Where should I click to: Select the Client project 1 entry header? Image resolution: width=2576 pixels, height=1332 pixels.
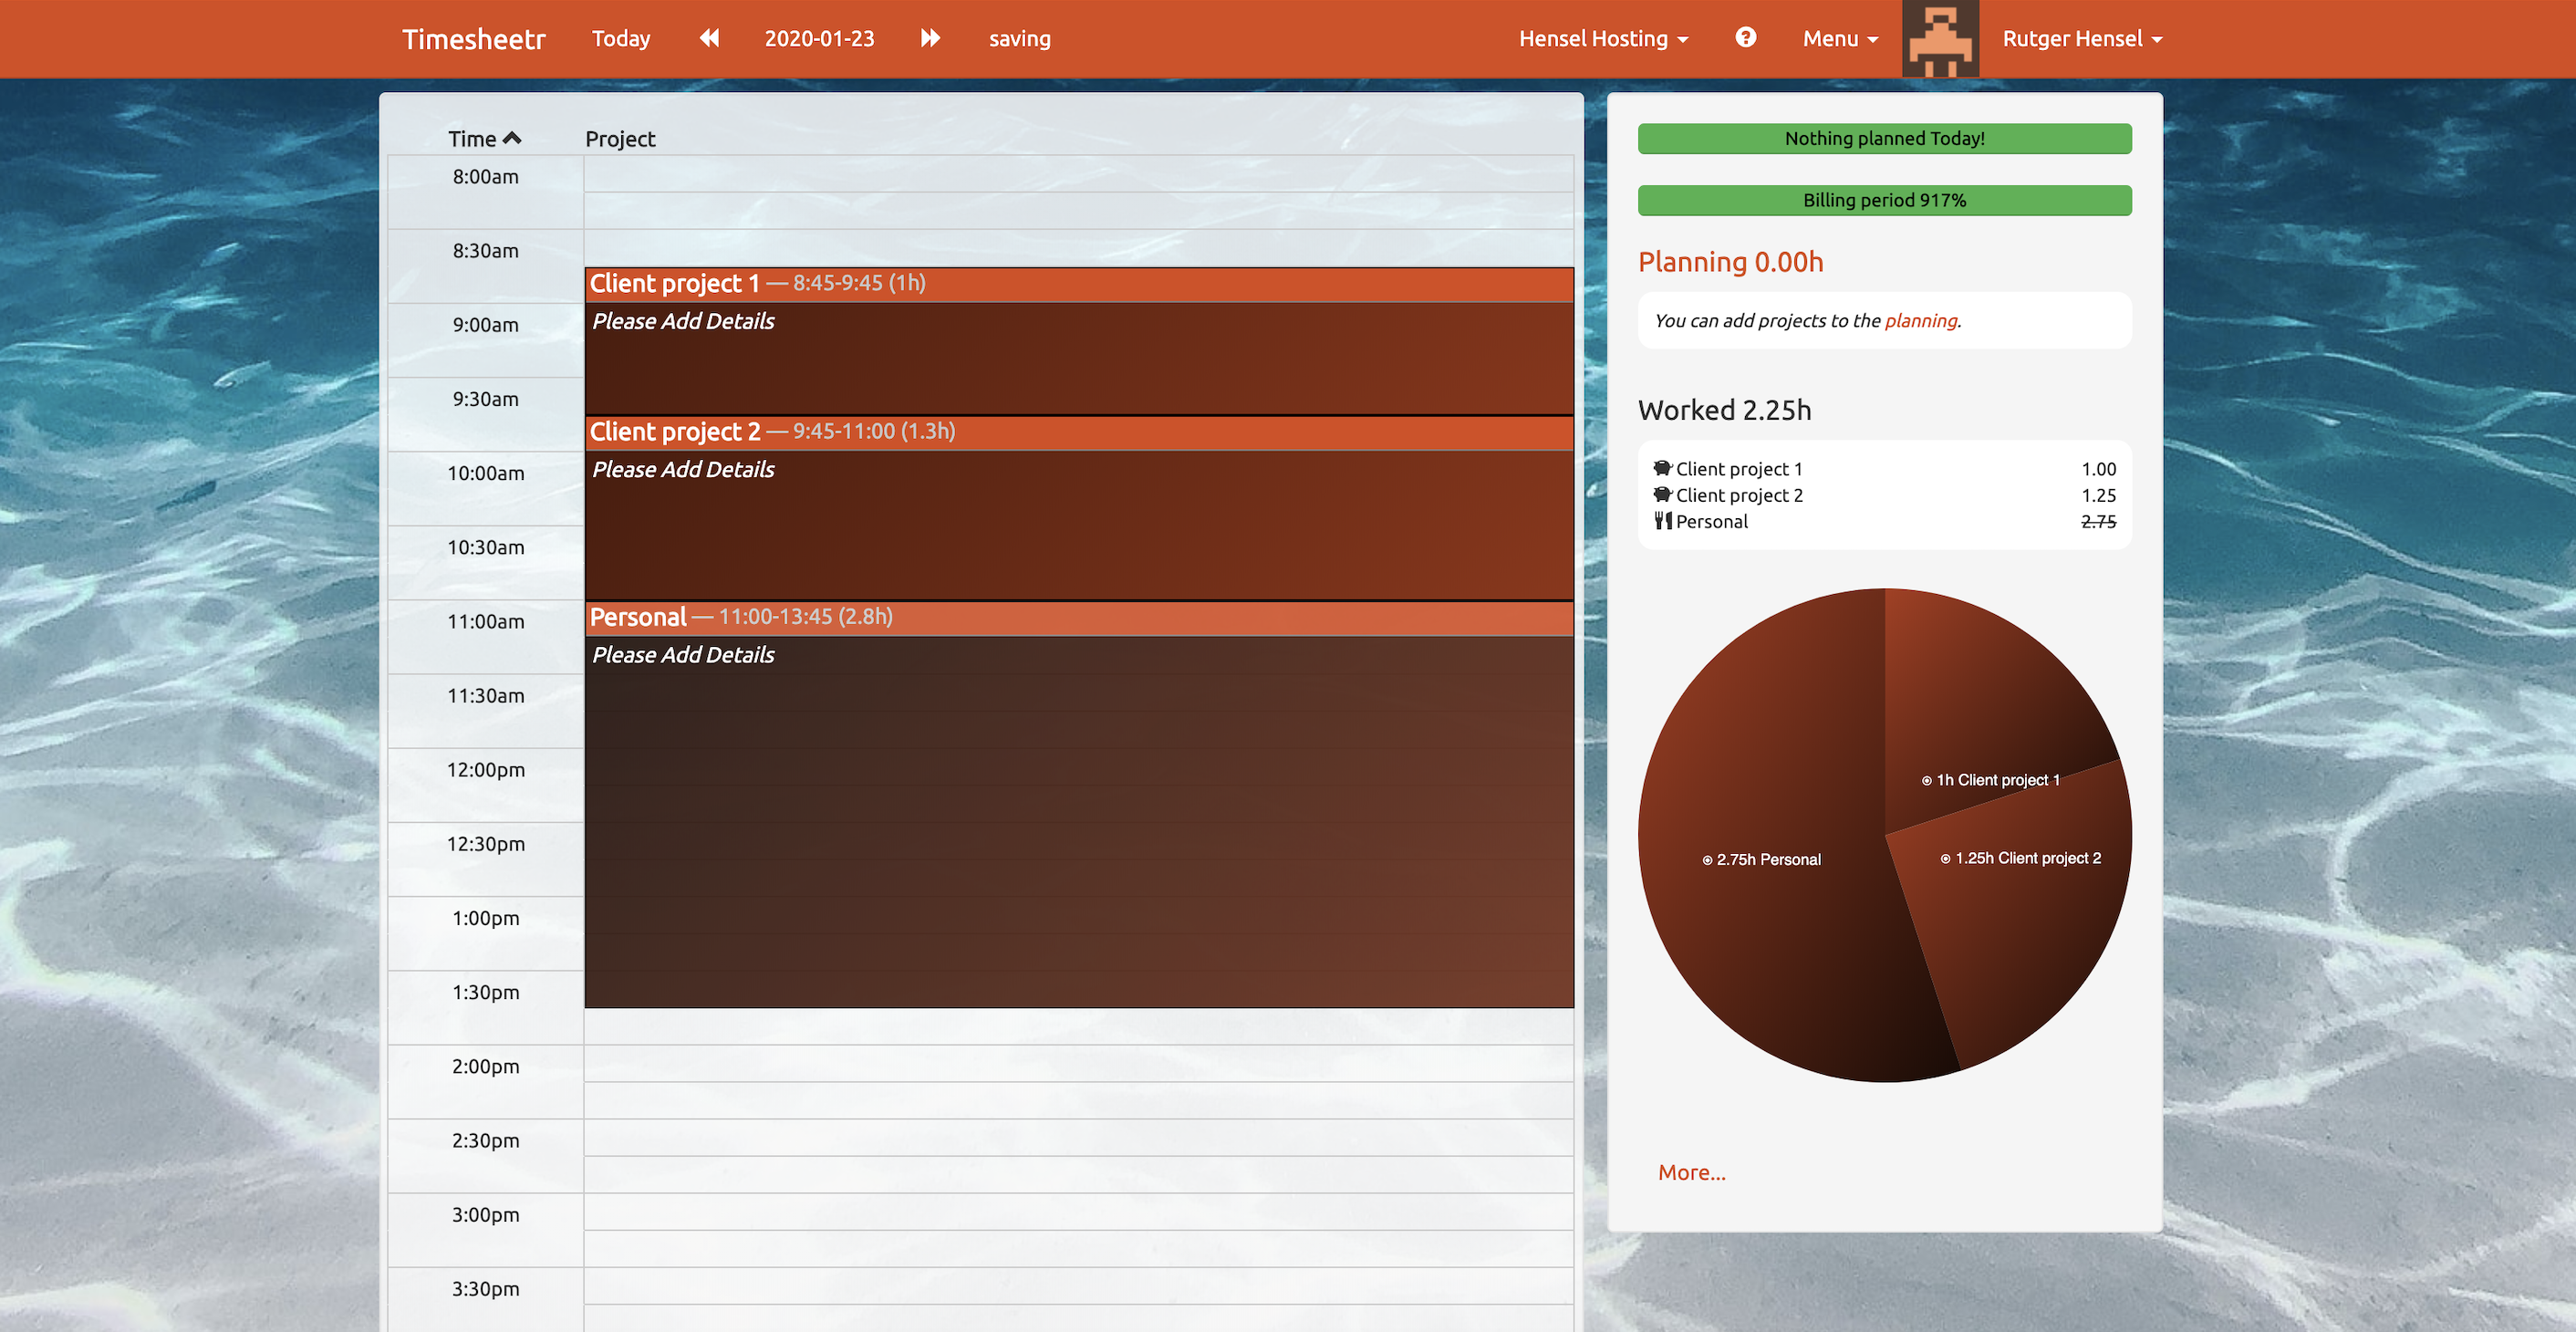[x=1079, y=284]
